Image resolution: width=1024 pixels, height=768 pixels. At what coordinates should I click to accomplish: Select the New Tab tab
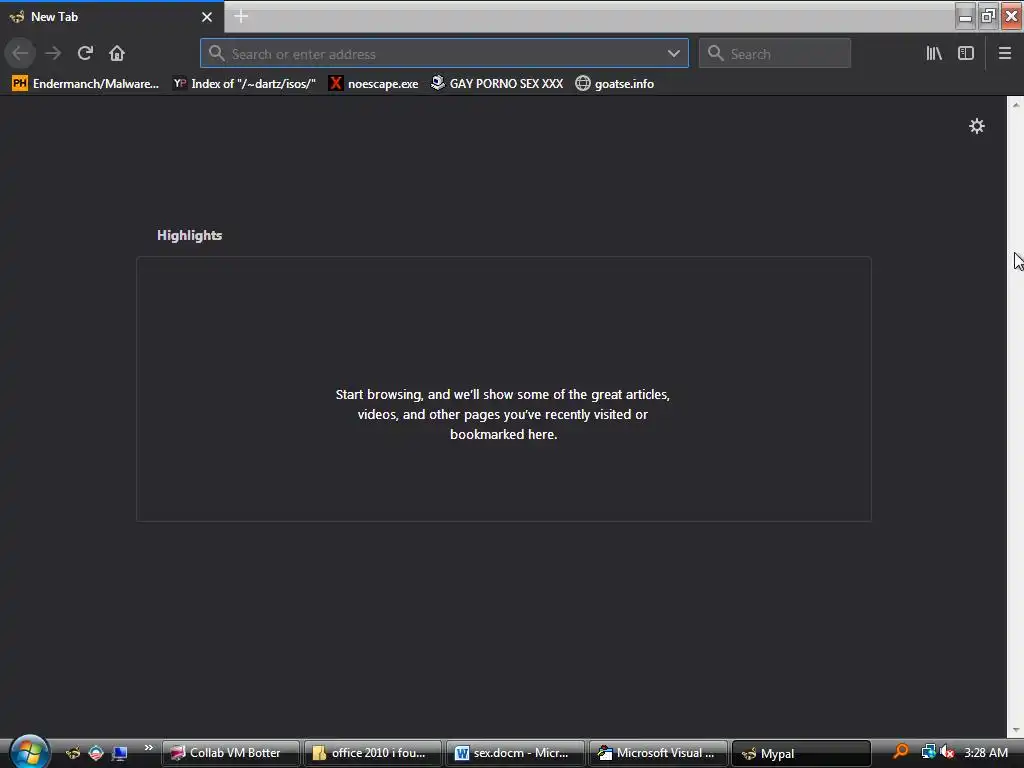point(111,17)
